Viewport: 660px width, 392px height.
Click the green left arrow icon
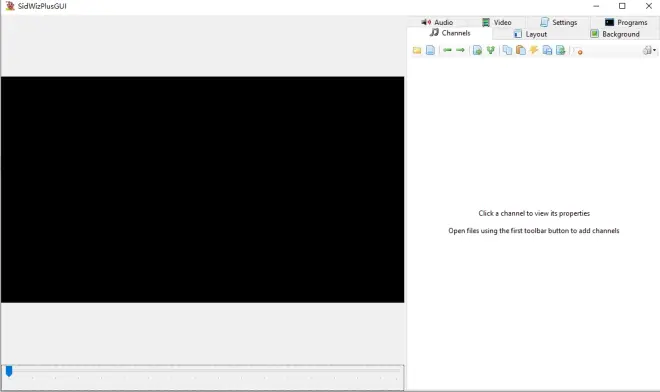(x=447, y=50)
